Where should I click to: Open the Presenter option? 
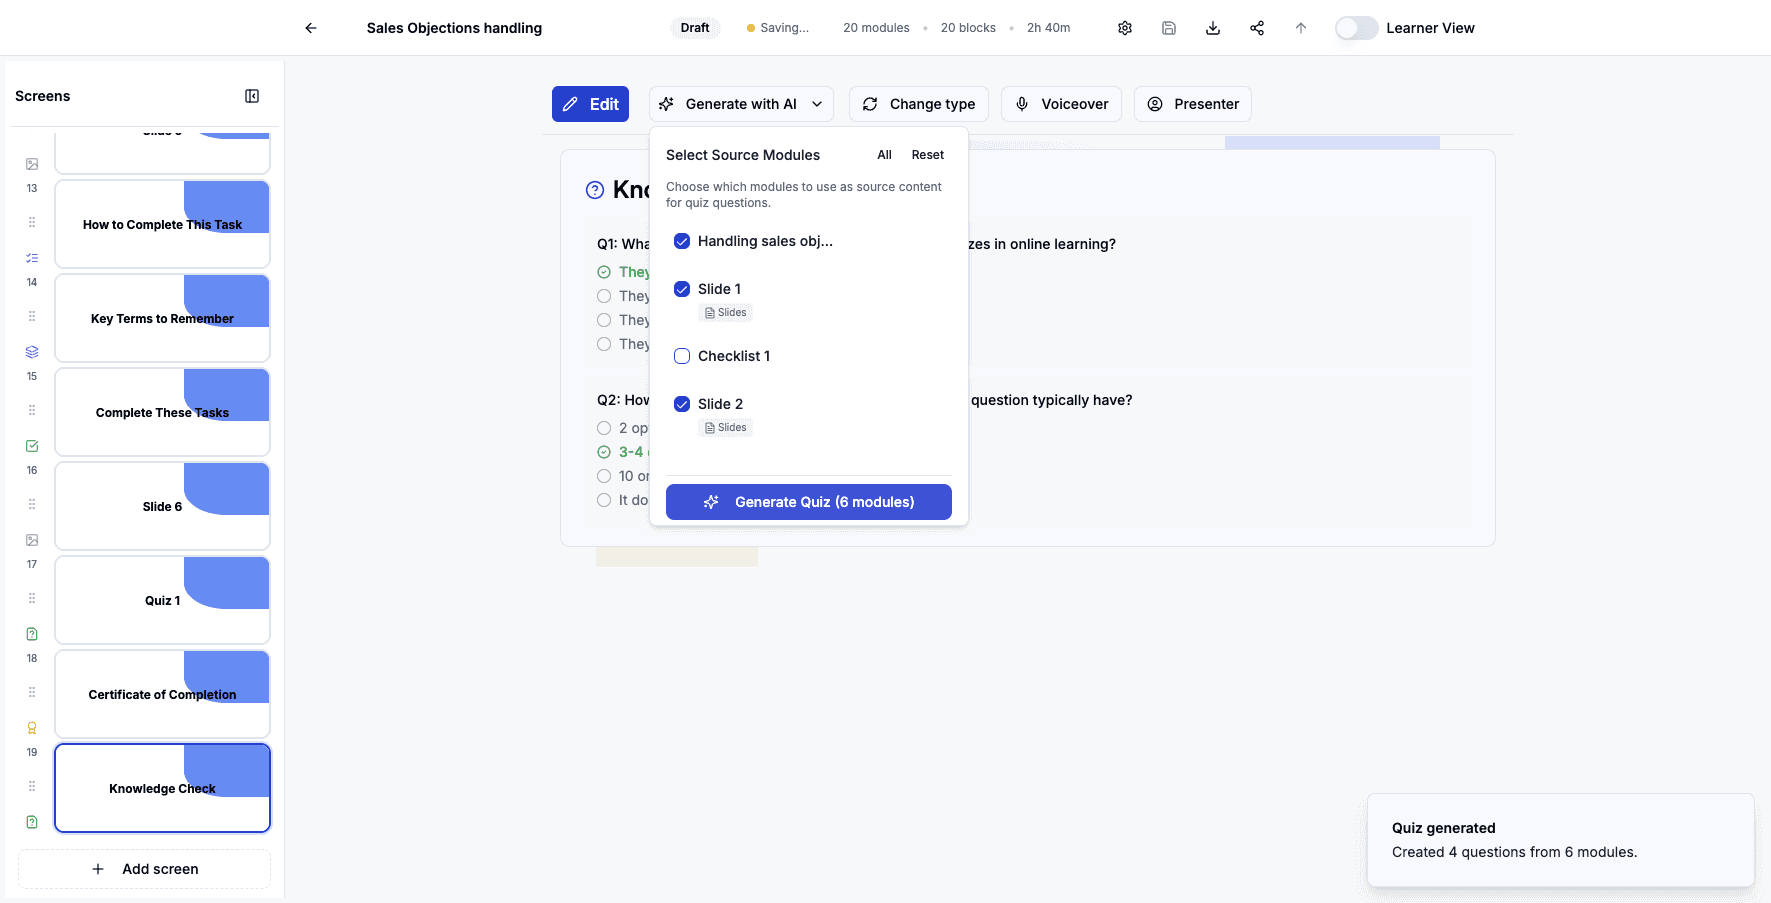pos(1193,104)
